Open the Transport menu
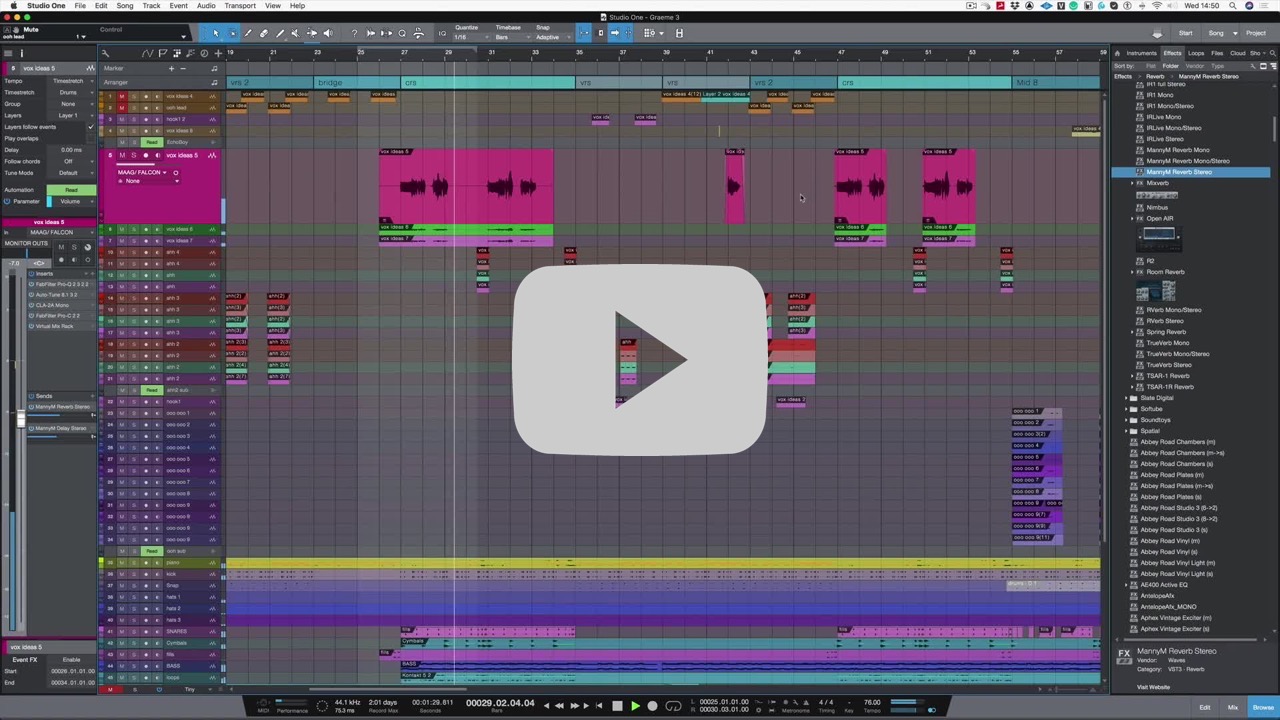 click(240, 6)
